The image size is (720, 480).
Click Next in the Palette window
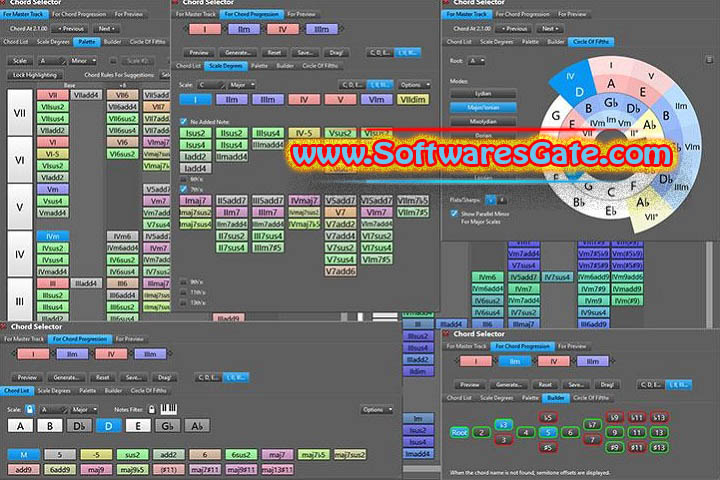tap(107, 28)
